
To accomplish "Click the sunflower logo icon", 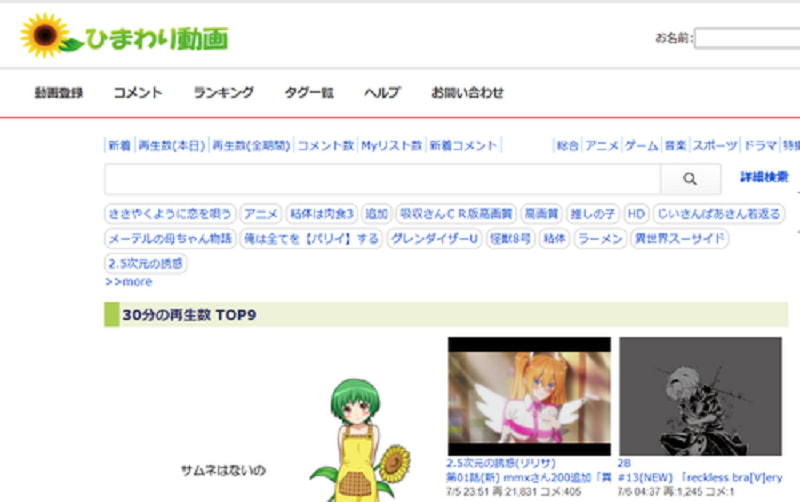I will pyautogui.click(x=45, y=35).
